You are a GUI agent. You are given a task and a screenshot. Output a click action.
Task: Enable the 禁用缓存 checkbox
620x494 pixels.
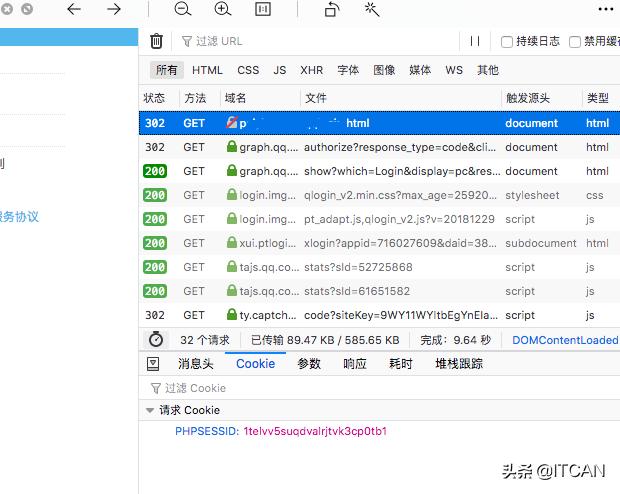575,42
